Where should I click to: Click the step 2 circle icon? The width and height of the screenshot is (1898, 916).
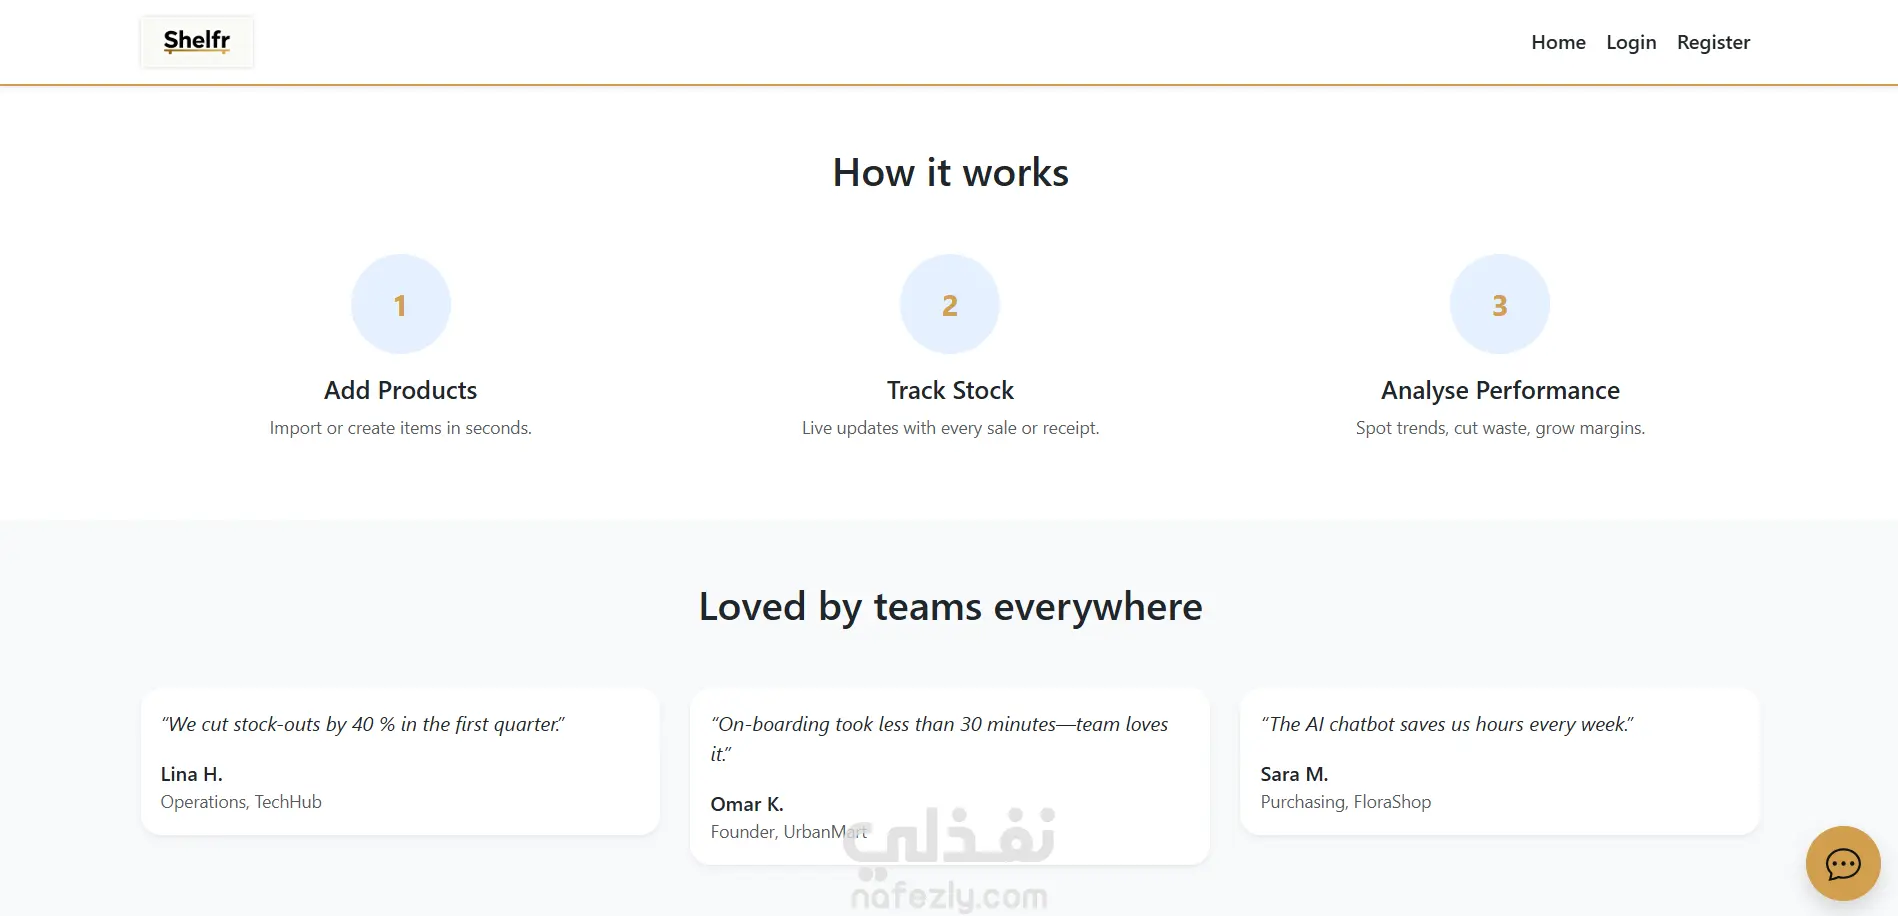tap(950, 304)
